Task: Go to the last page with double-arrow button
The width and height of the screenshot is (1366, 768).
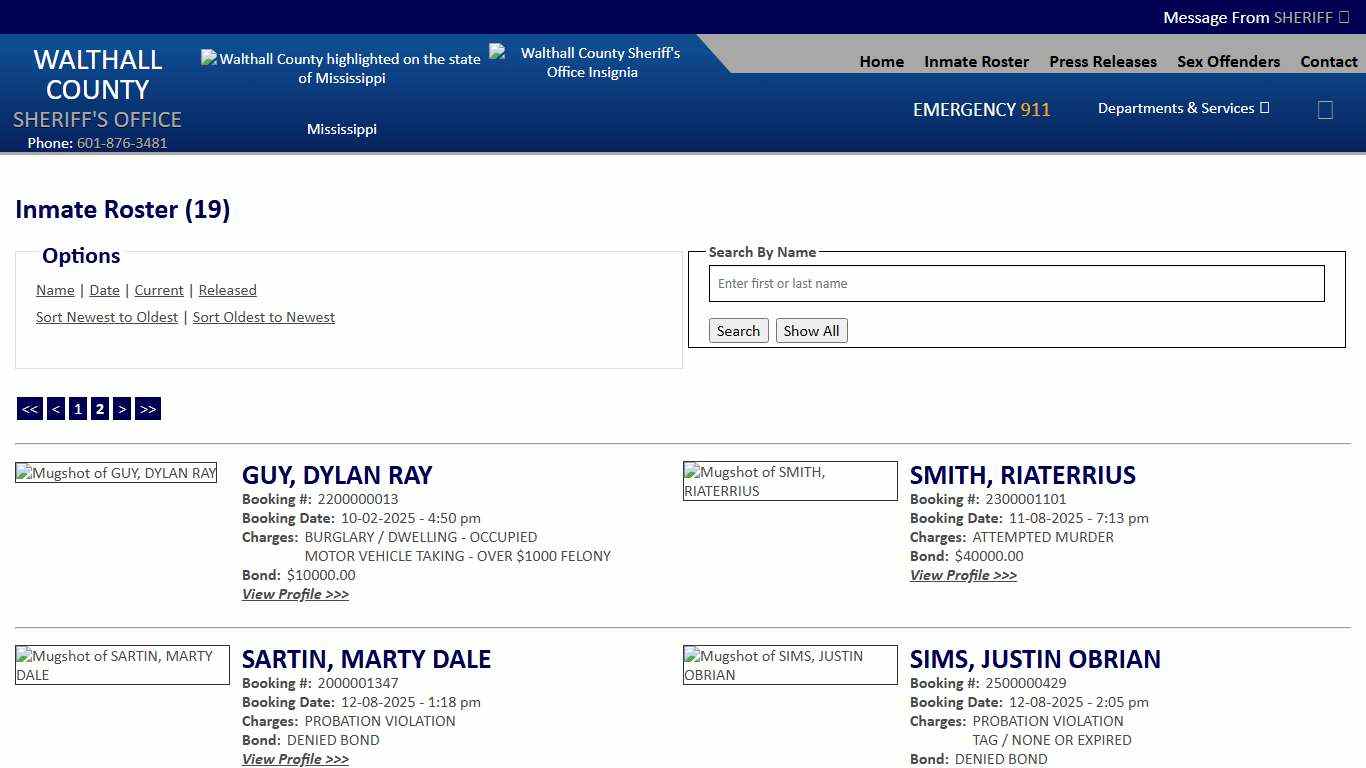Action: coord(147,408)
